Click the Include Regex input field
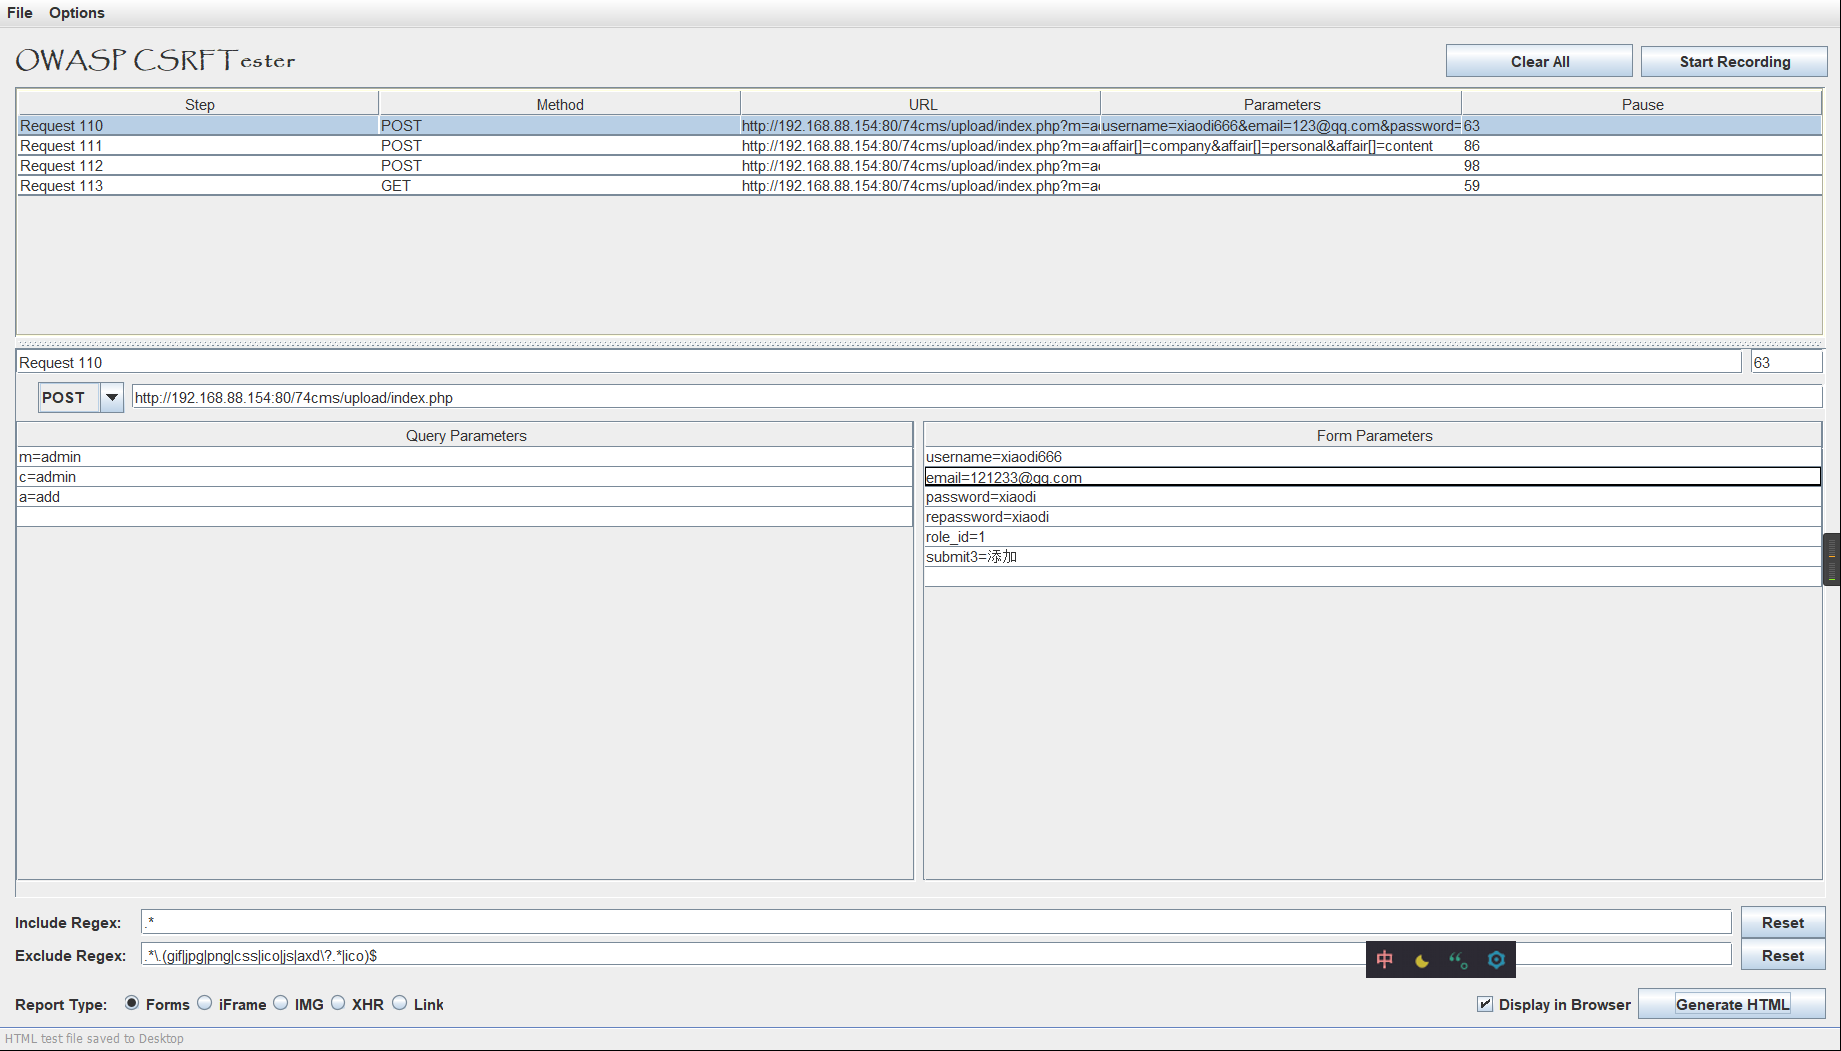This screenshot has width=1841, height=1051. tap(936, 922)
